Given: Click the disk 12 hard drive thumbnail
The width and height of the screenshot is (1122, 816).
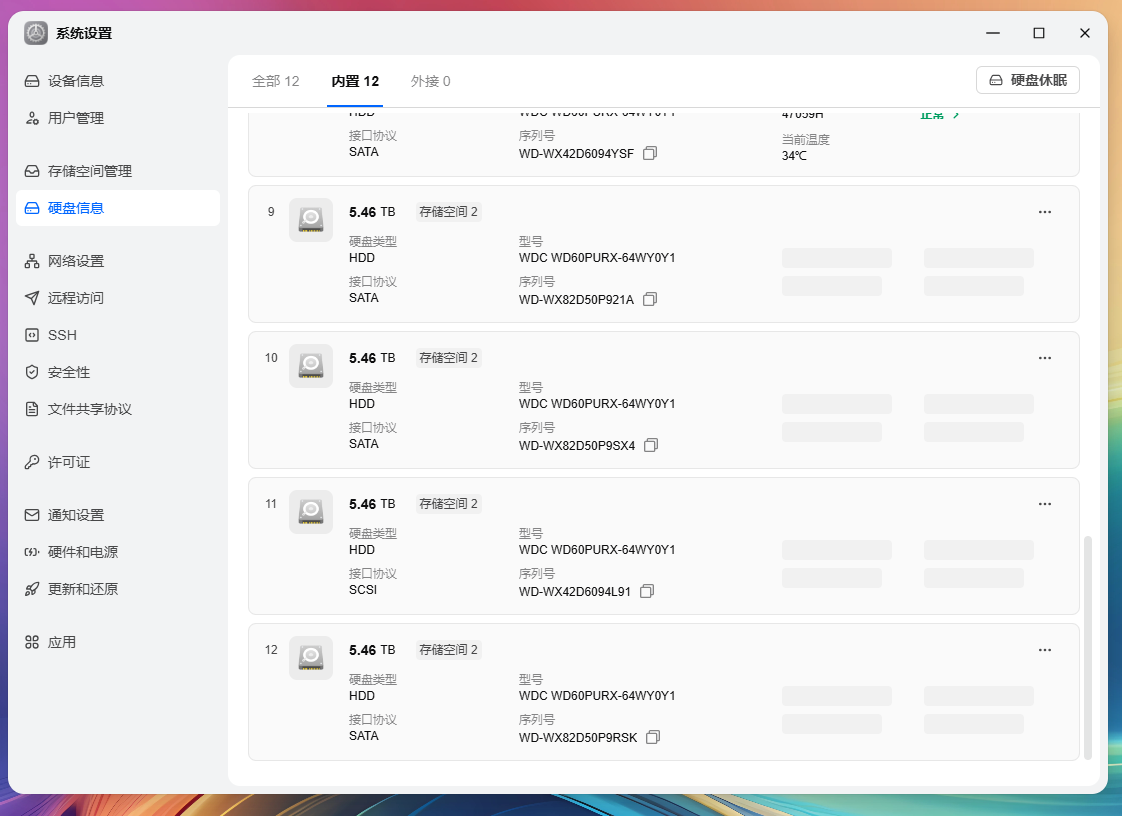Looking at the screenshot, I should (x=311, y=658).
